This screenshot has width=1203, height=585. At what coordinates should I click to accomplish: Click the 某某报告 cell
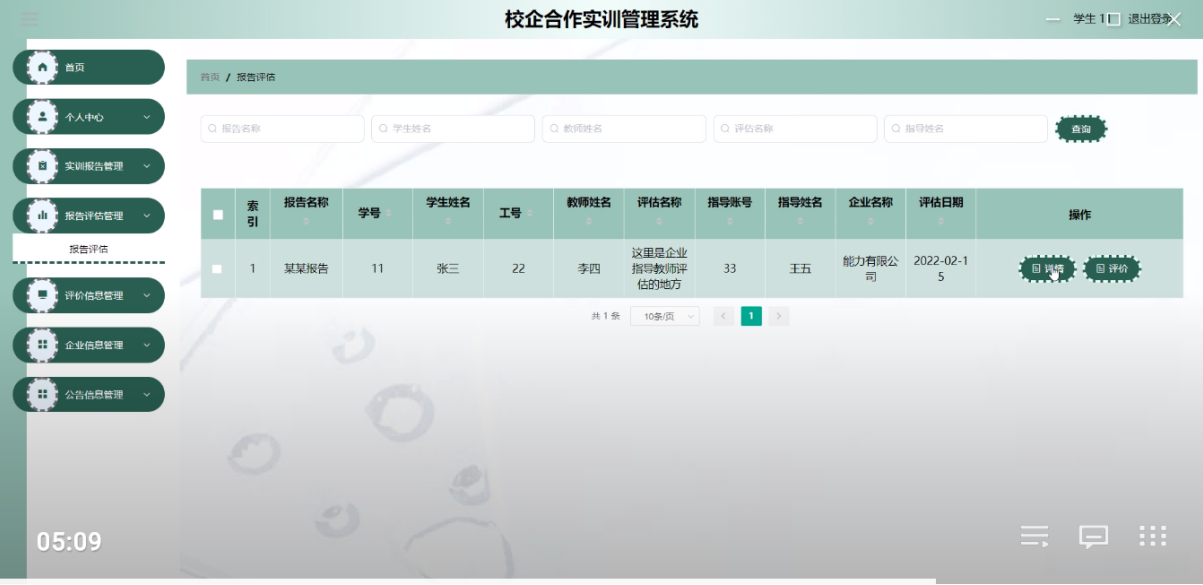pyautogui.click(x=306, y=268)
